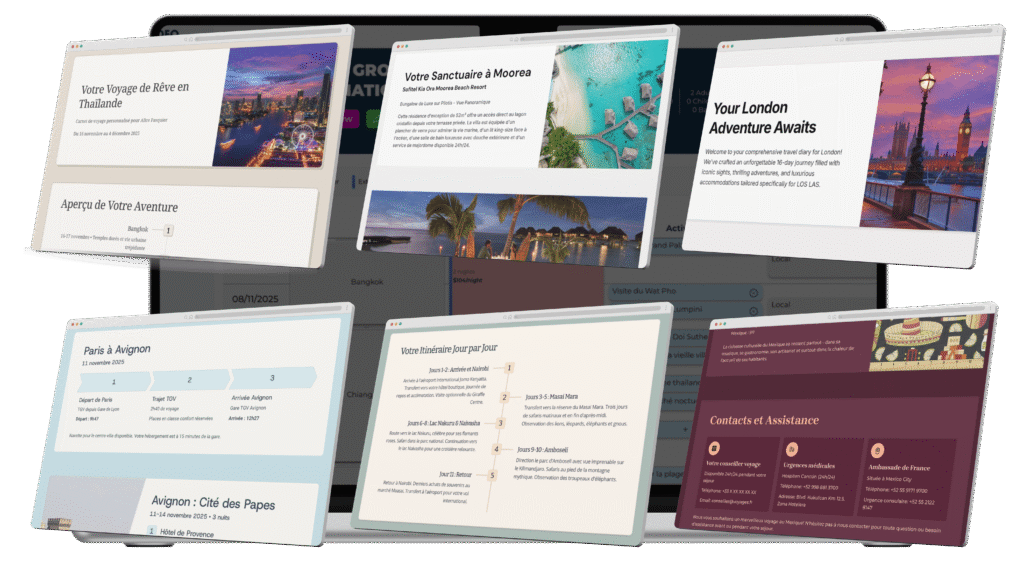Click the Ambassade de France icon

click(877, 451)
